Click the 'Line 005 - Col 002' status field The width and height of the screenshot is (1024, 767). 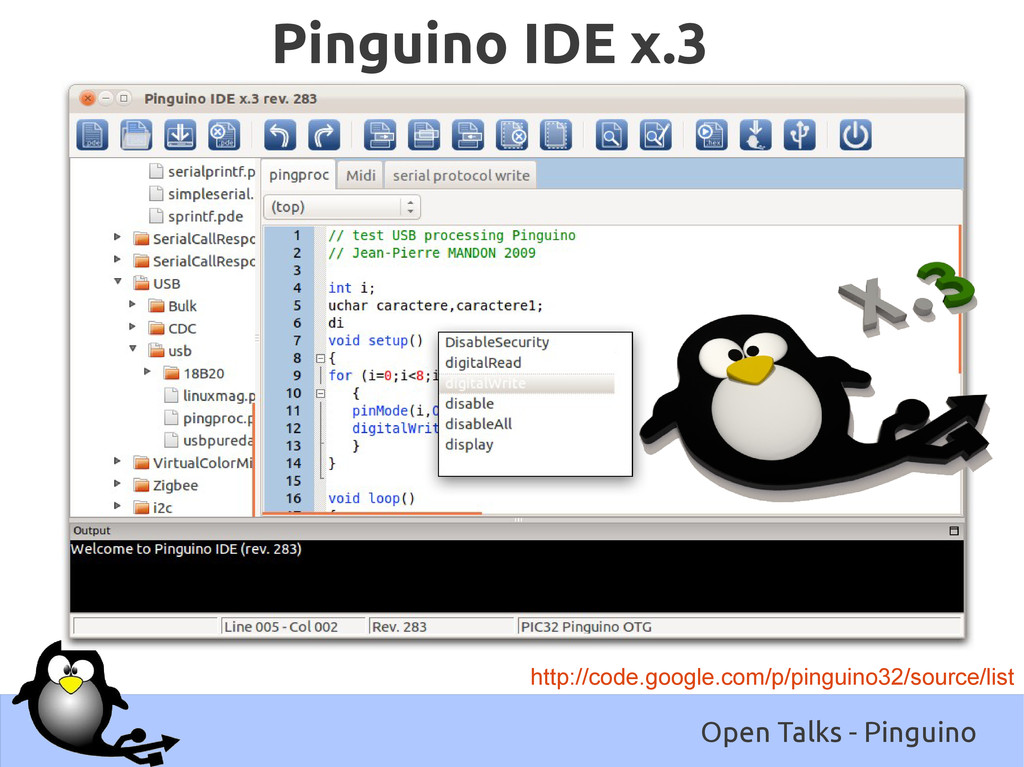pyautogui.click(x=293, y=627)
